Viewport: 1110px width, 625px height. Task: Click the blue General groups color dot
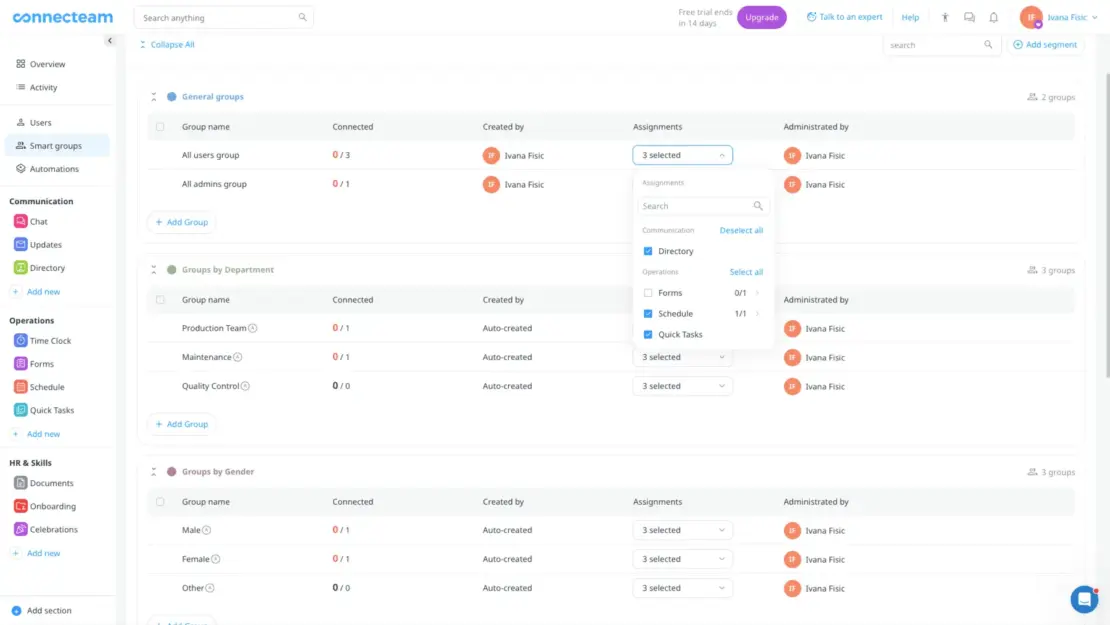(x=171, y=97)
